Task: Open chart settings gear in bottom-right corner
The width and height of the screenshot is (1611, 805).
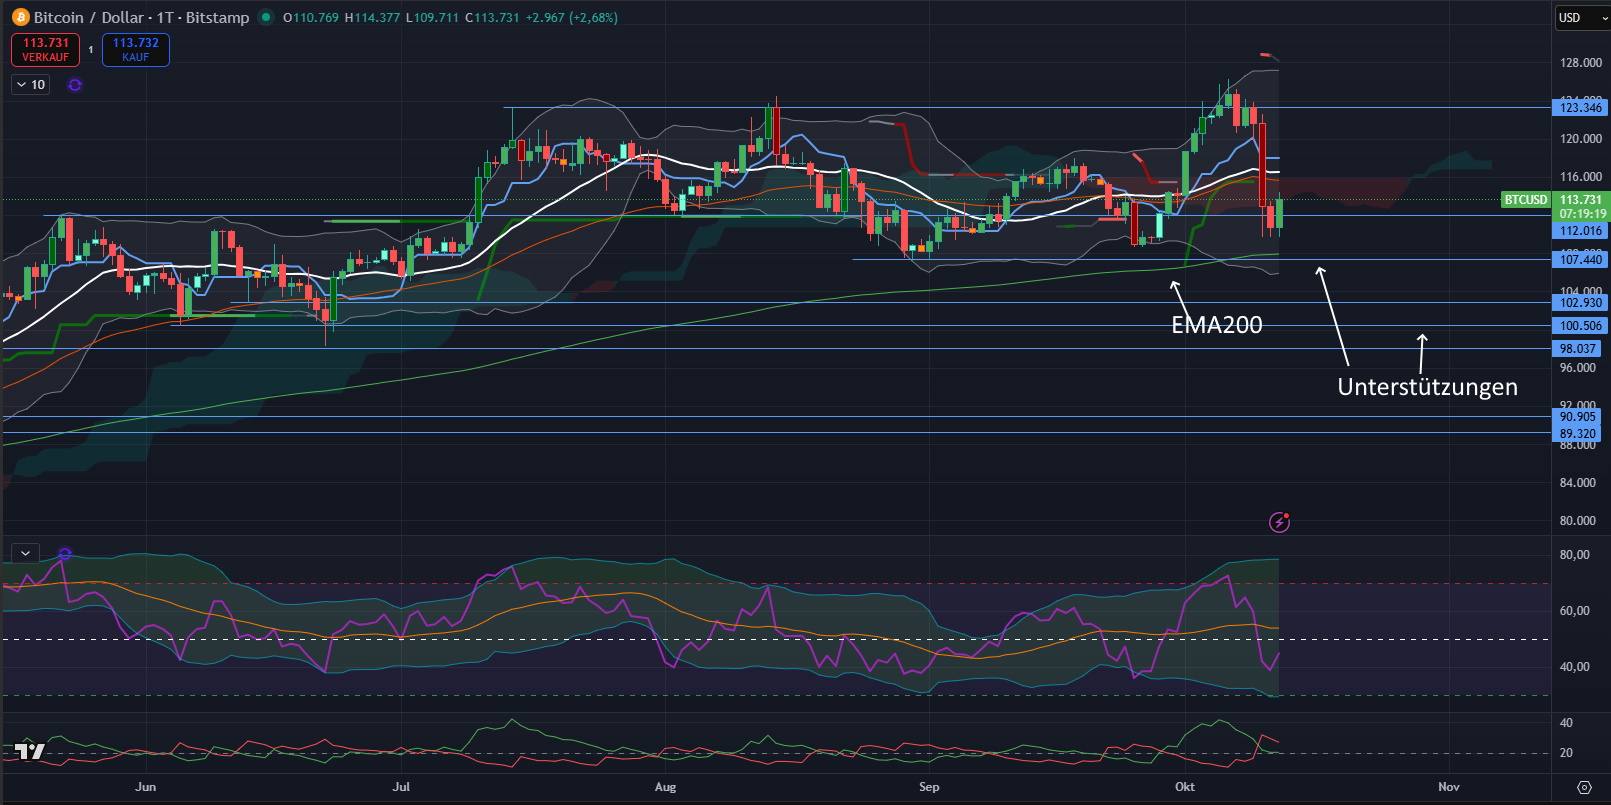Action: [1584, 787]
